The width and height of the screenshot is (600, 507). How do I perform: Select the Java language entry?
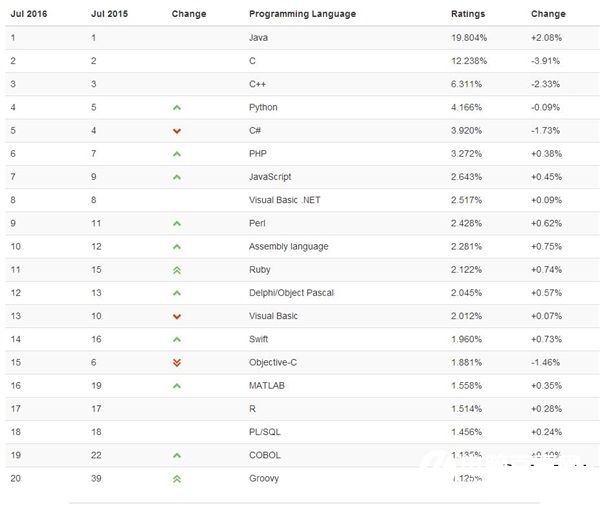(x=258, y=37)
